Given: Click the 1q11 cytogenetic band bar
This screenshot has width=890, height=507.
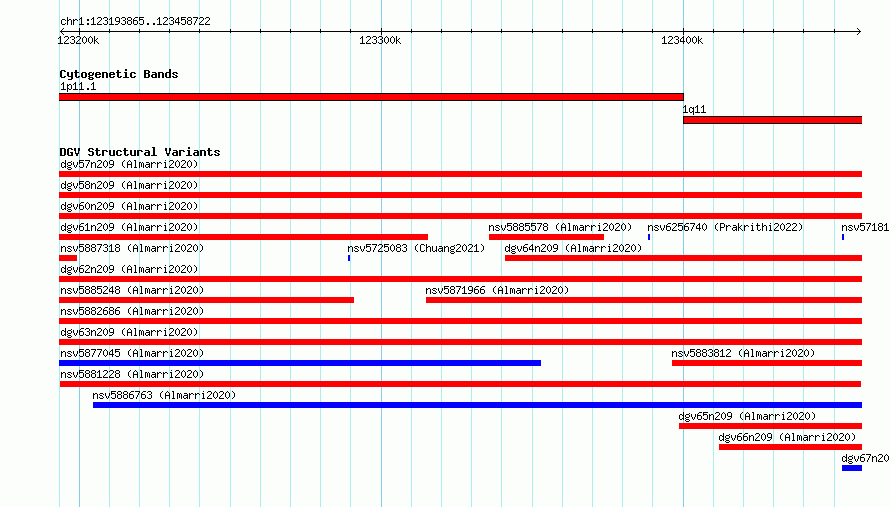Looking at the screenshot, I should coord(773,120).
